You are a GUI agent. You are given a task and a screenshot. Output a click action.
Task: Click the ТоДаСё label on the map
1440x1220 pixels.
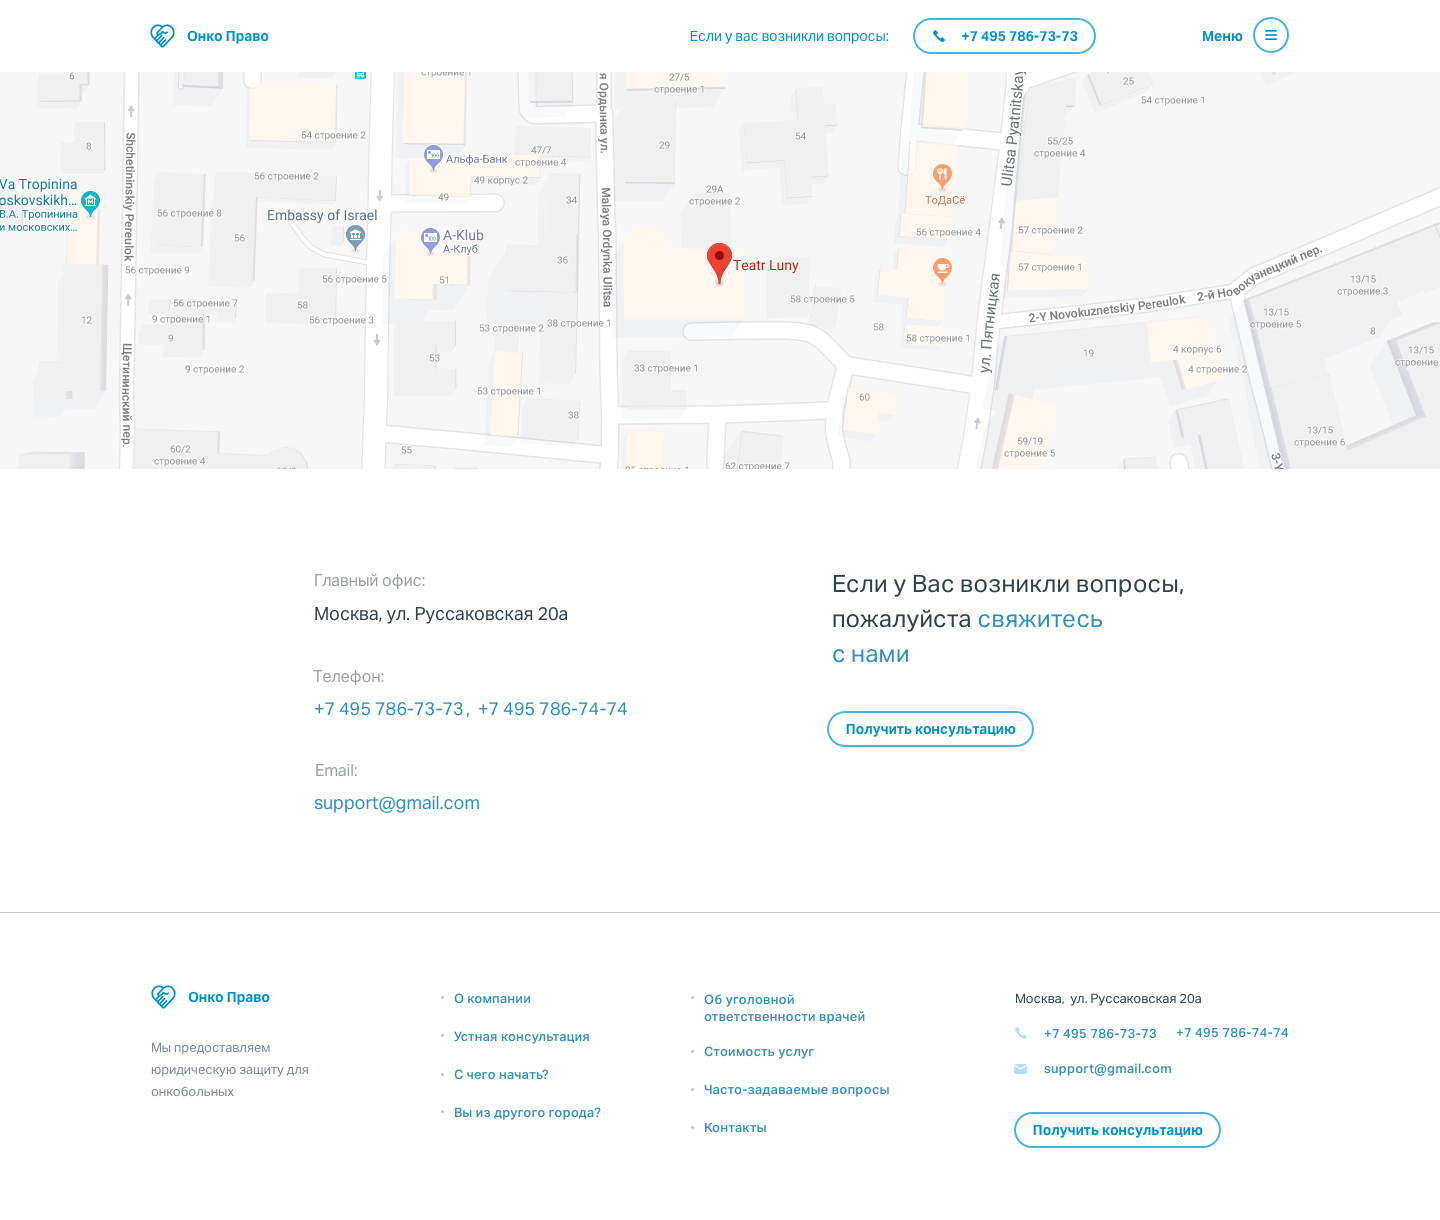click(x=945, y=200)
